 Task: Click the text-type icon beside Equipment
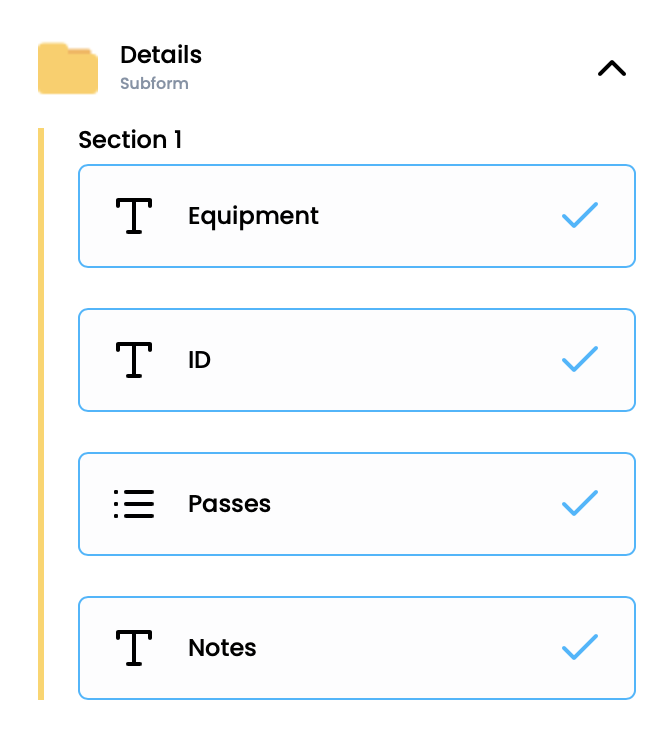coord(134,216)
